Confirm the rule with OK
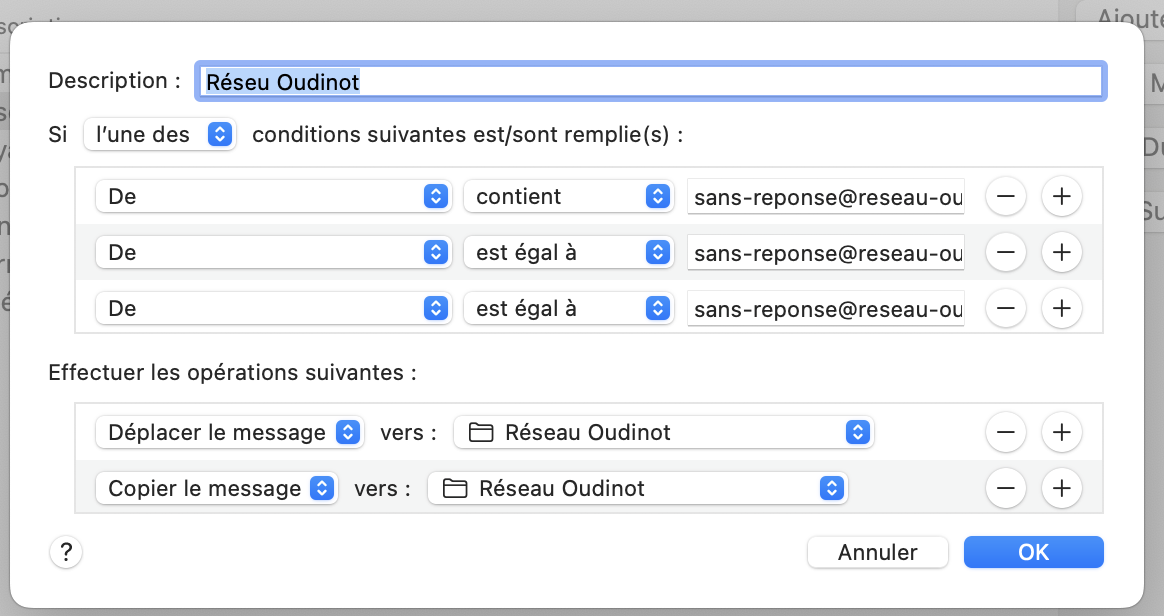The image size is (1164, 616). pyautogui.click(x=1033, y=552)
